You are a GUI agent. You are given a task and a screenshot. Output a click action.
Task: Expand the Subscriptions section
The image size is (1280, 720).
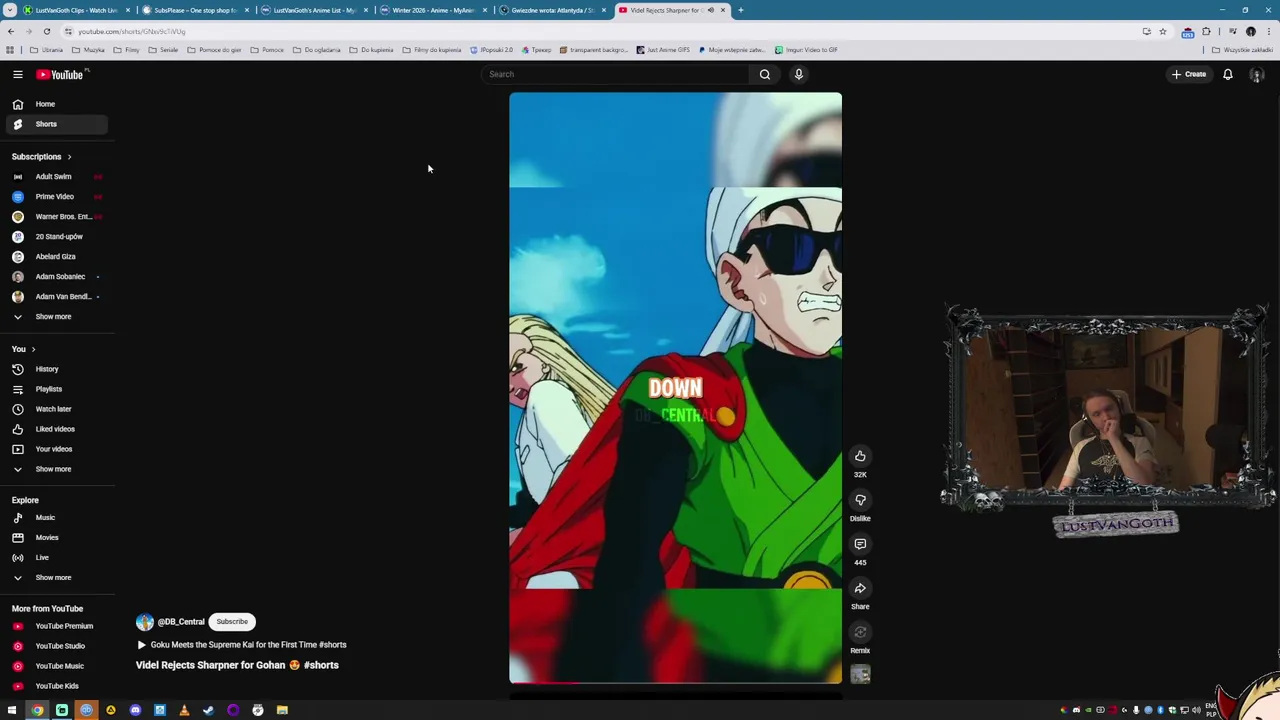pyautogui.click(x=42, y=157)
